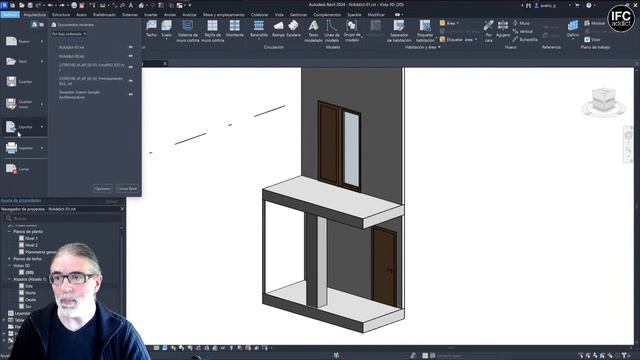
Task: Click the Definir work plane tool
Action: point(573,29)
